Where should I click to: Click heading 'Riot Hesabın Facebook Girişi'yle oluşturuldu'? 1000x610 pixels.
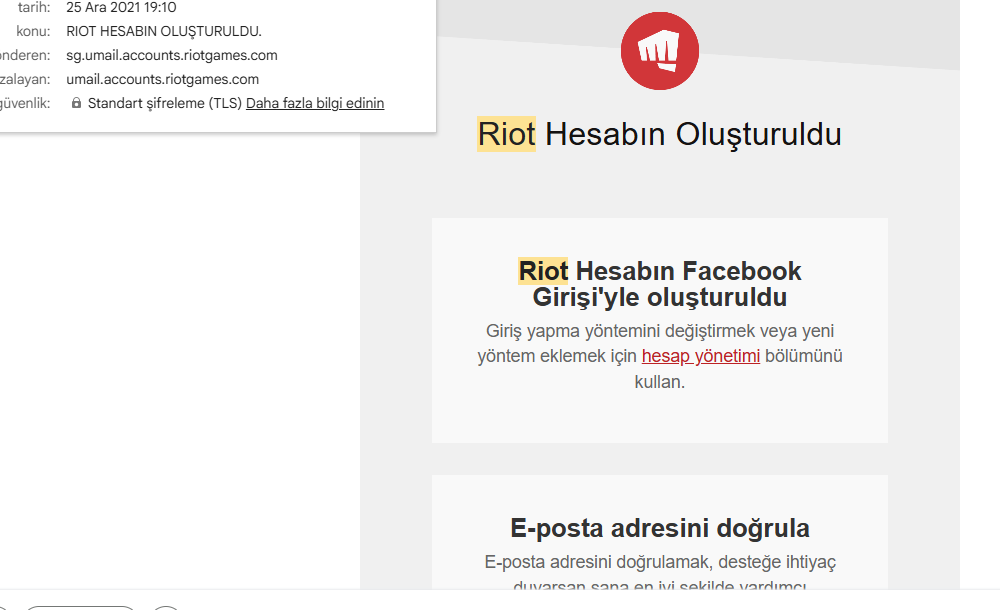[659, 284]
